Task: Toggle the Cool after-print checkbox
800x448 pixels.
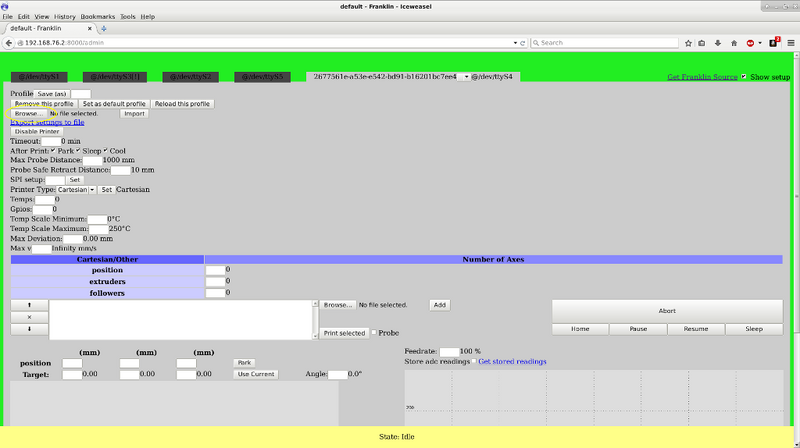Action: [106, 151]
